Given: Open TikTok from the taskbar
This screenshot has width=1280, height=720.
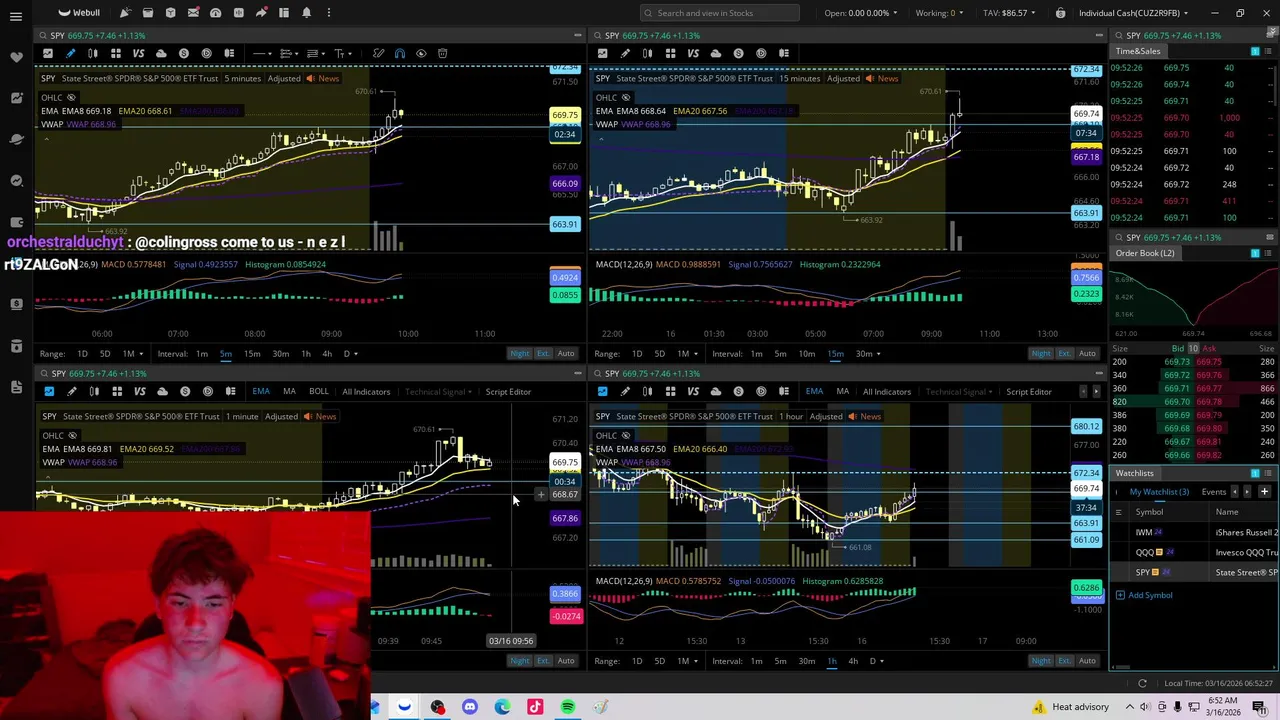Looking at the screenshot, I should (535, 707).
